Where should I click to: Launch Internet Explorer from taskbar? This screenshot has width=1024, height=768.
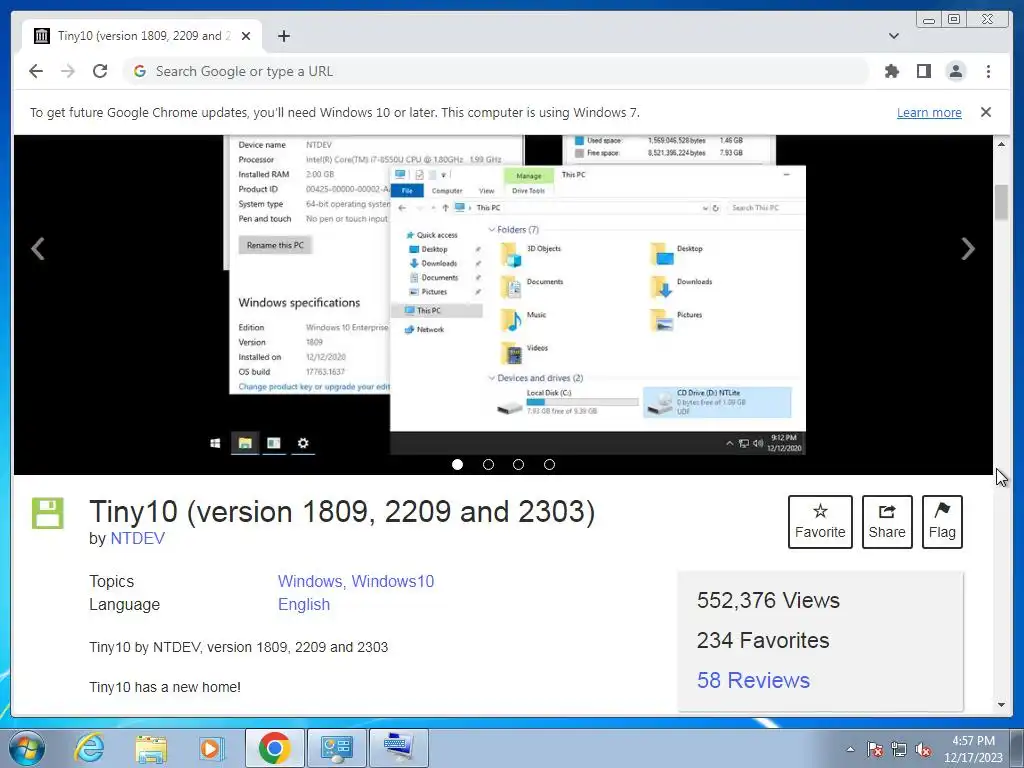(89, 748)
